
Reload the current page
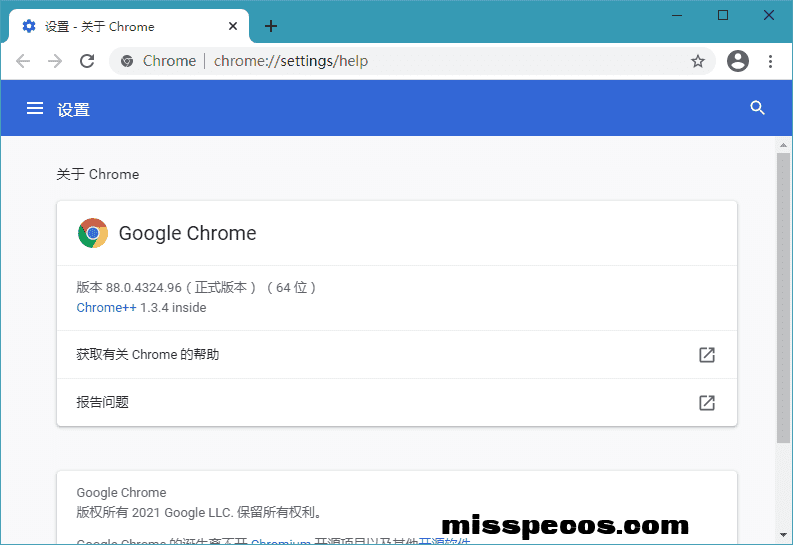(87, 61)
